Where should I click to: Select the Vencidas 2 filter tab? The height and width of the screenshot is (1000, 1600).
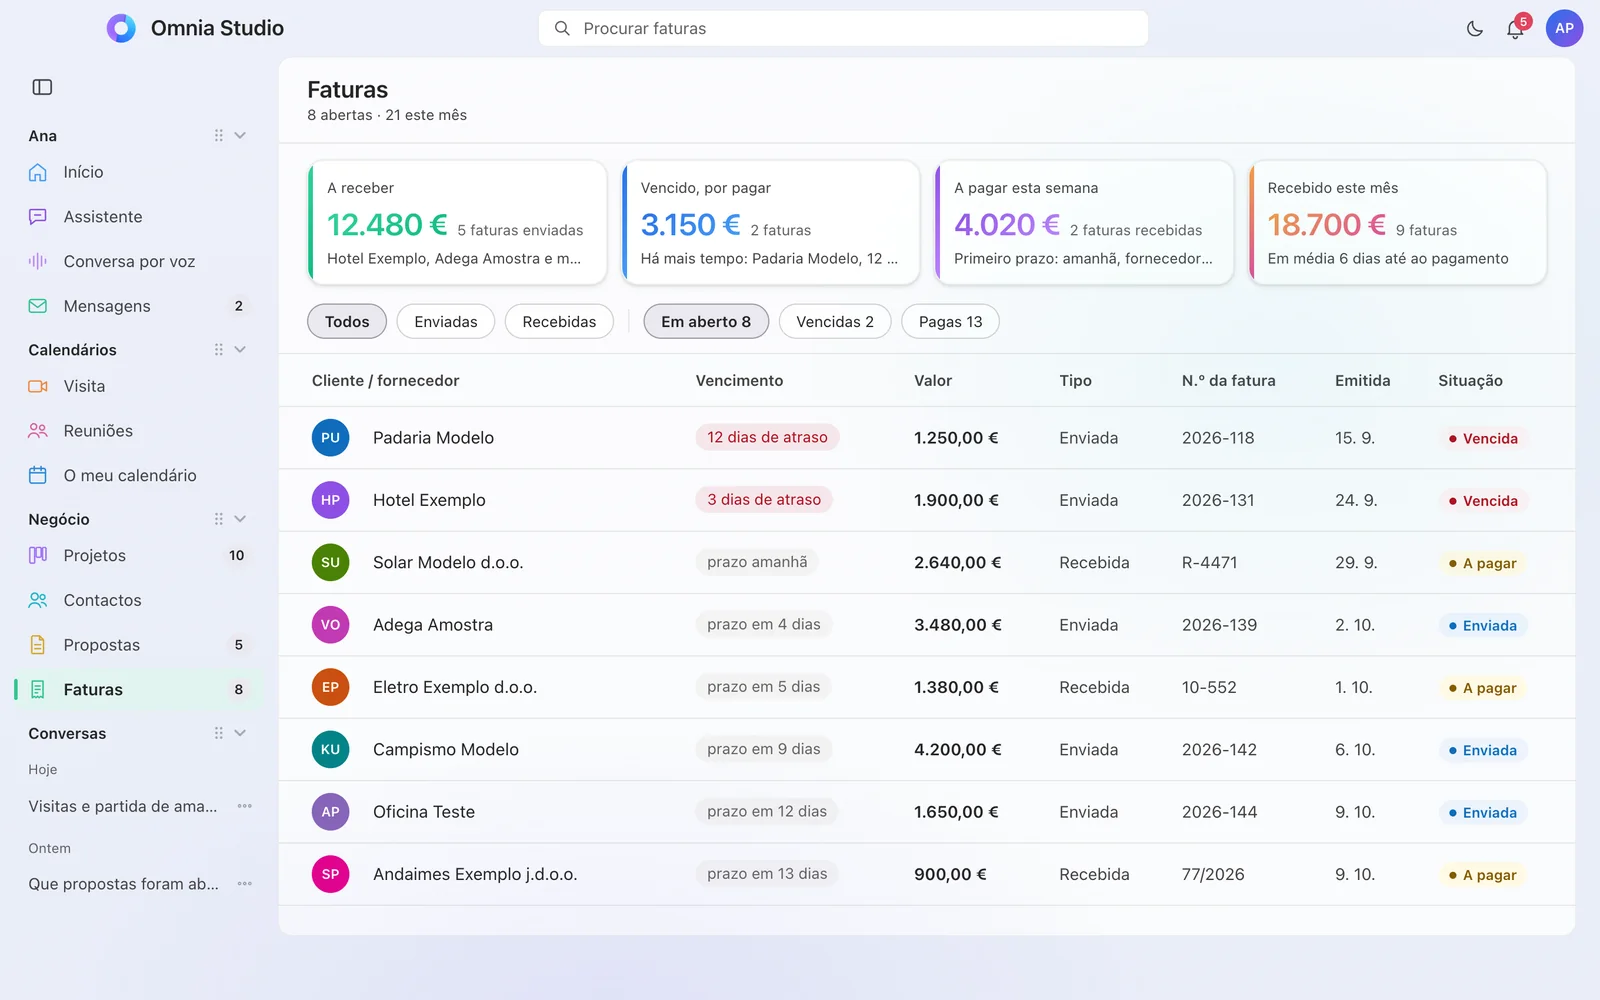click(x=835, y=321)
